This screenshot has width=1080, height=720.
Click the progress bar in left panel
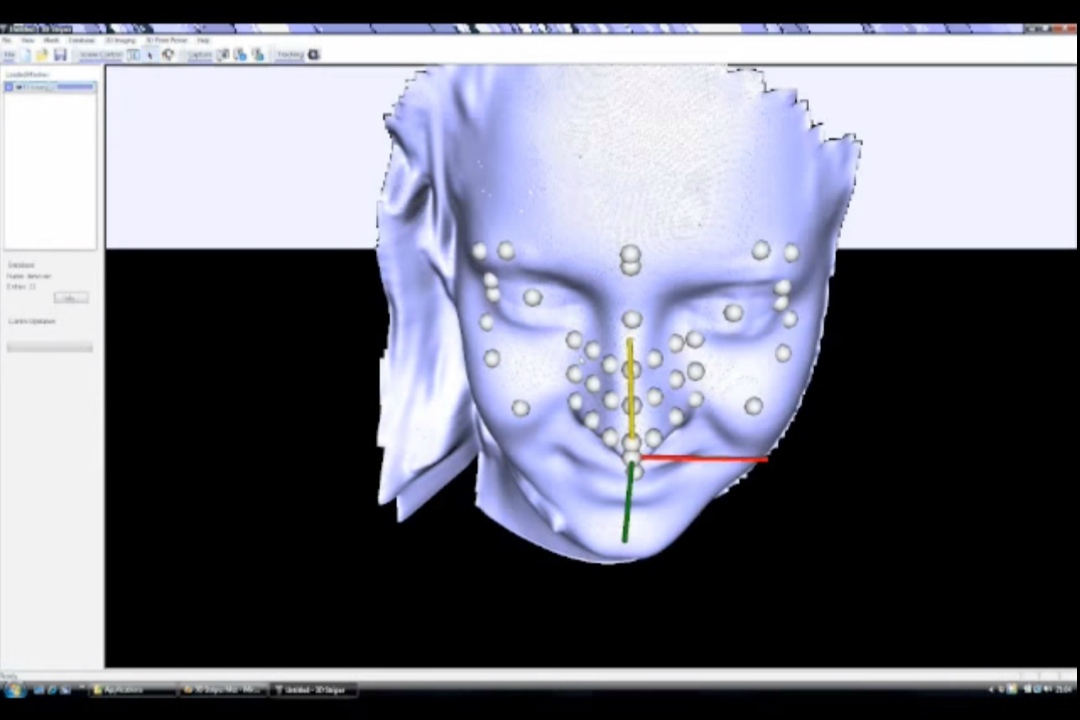(50, 347)
